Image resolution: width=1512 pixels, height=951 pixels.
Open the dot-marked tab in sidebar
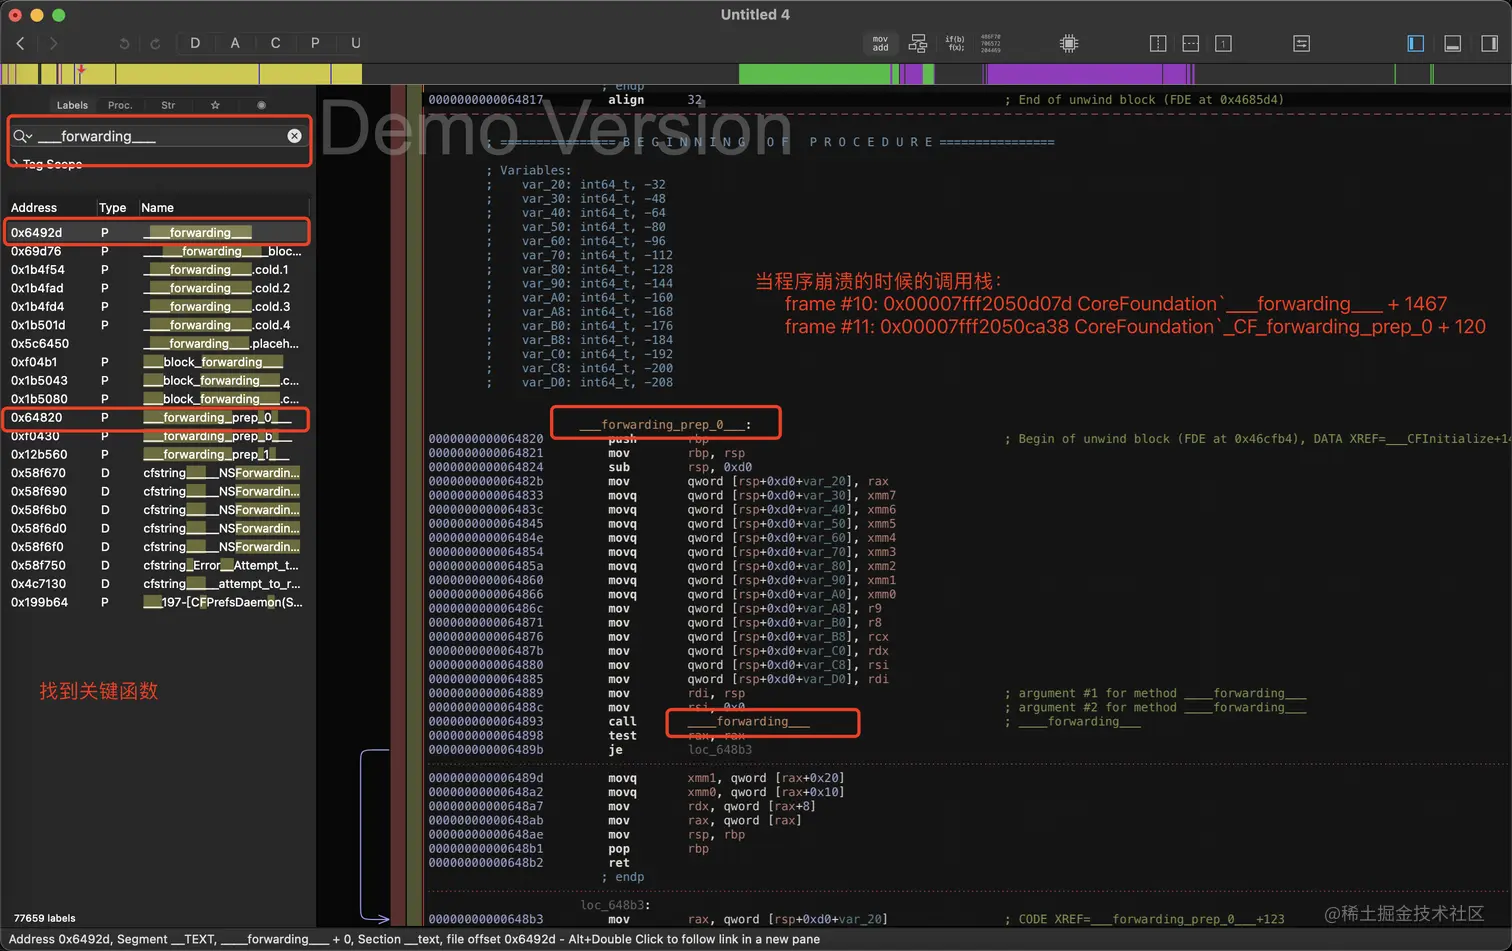click(x=261, y=105)
